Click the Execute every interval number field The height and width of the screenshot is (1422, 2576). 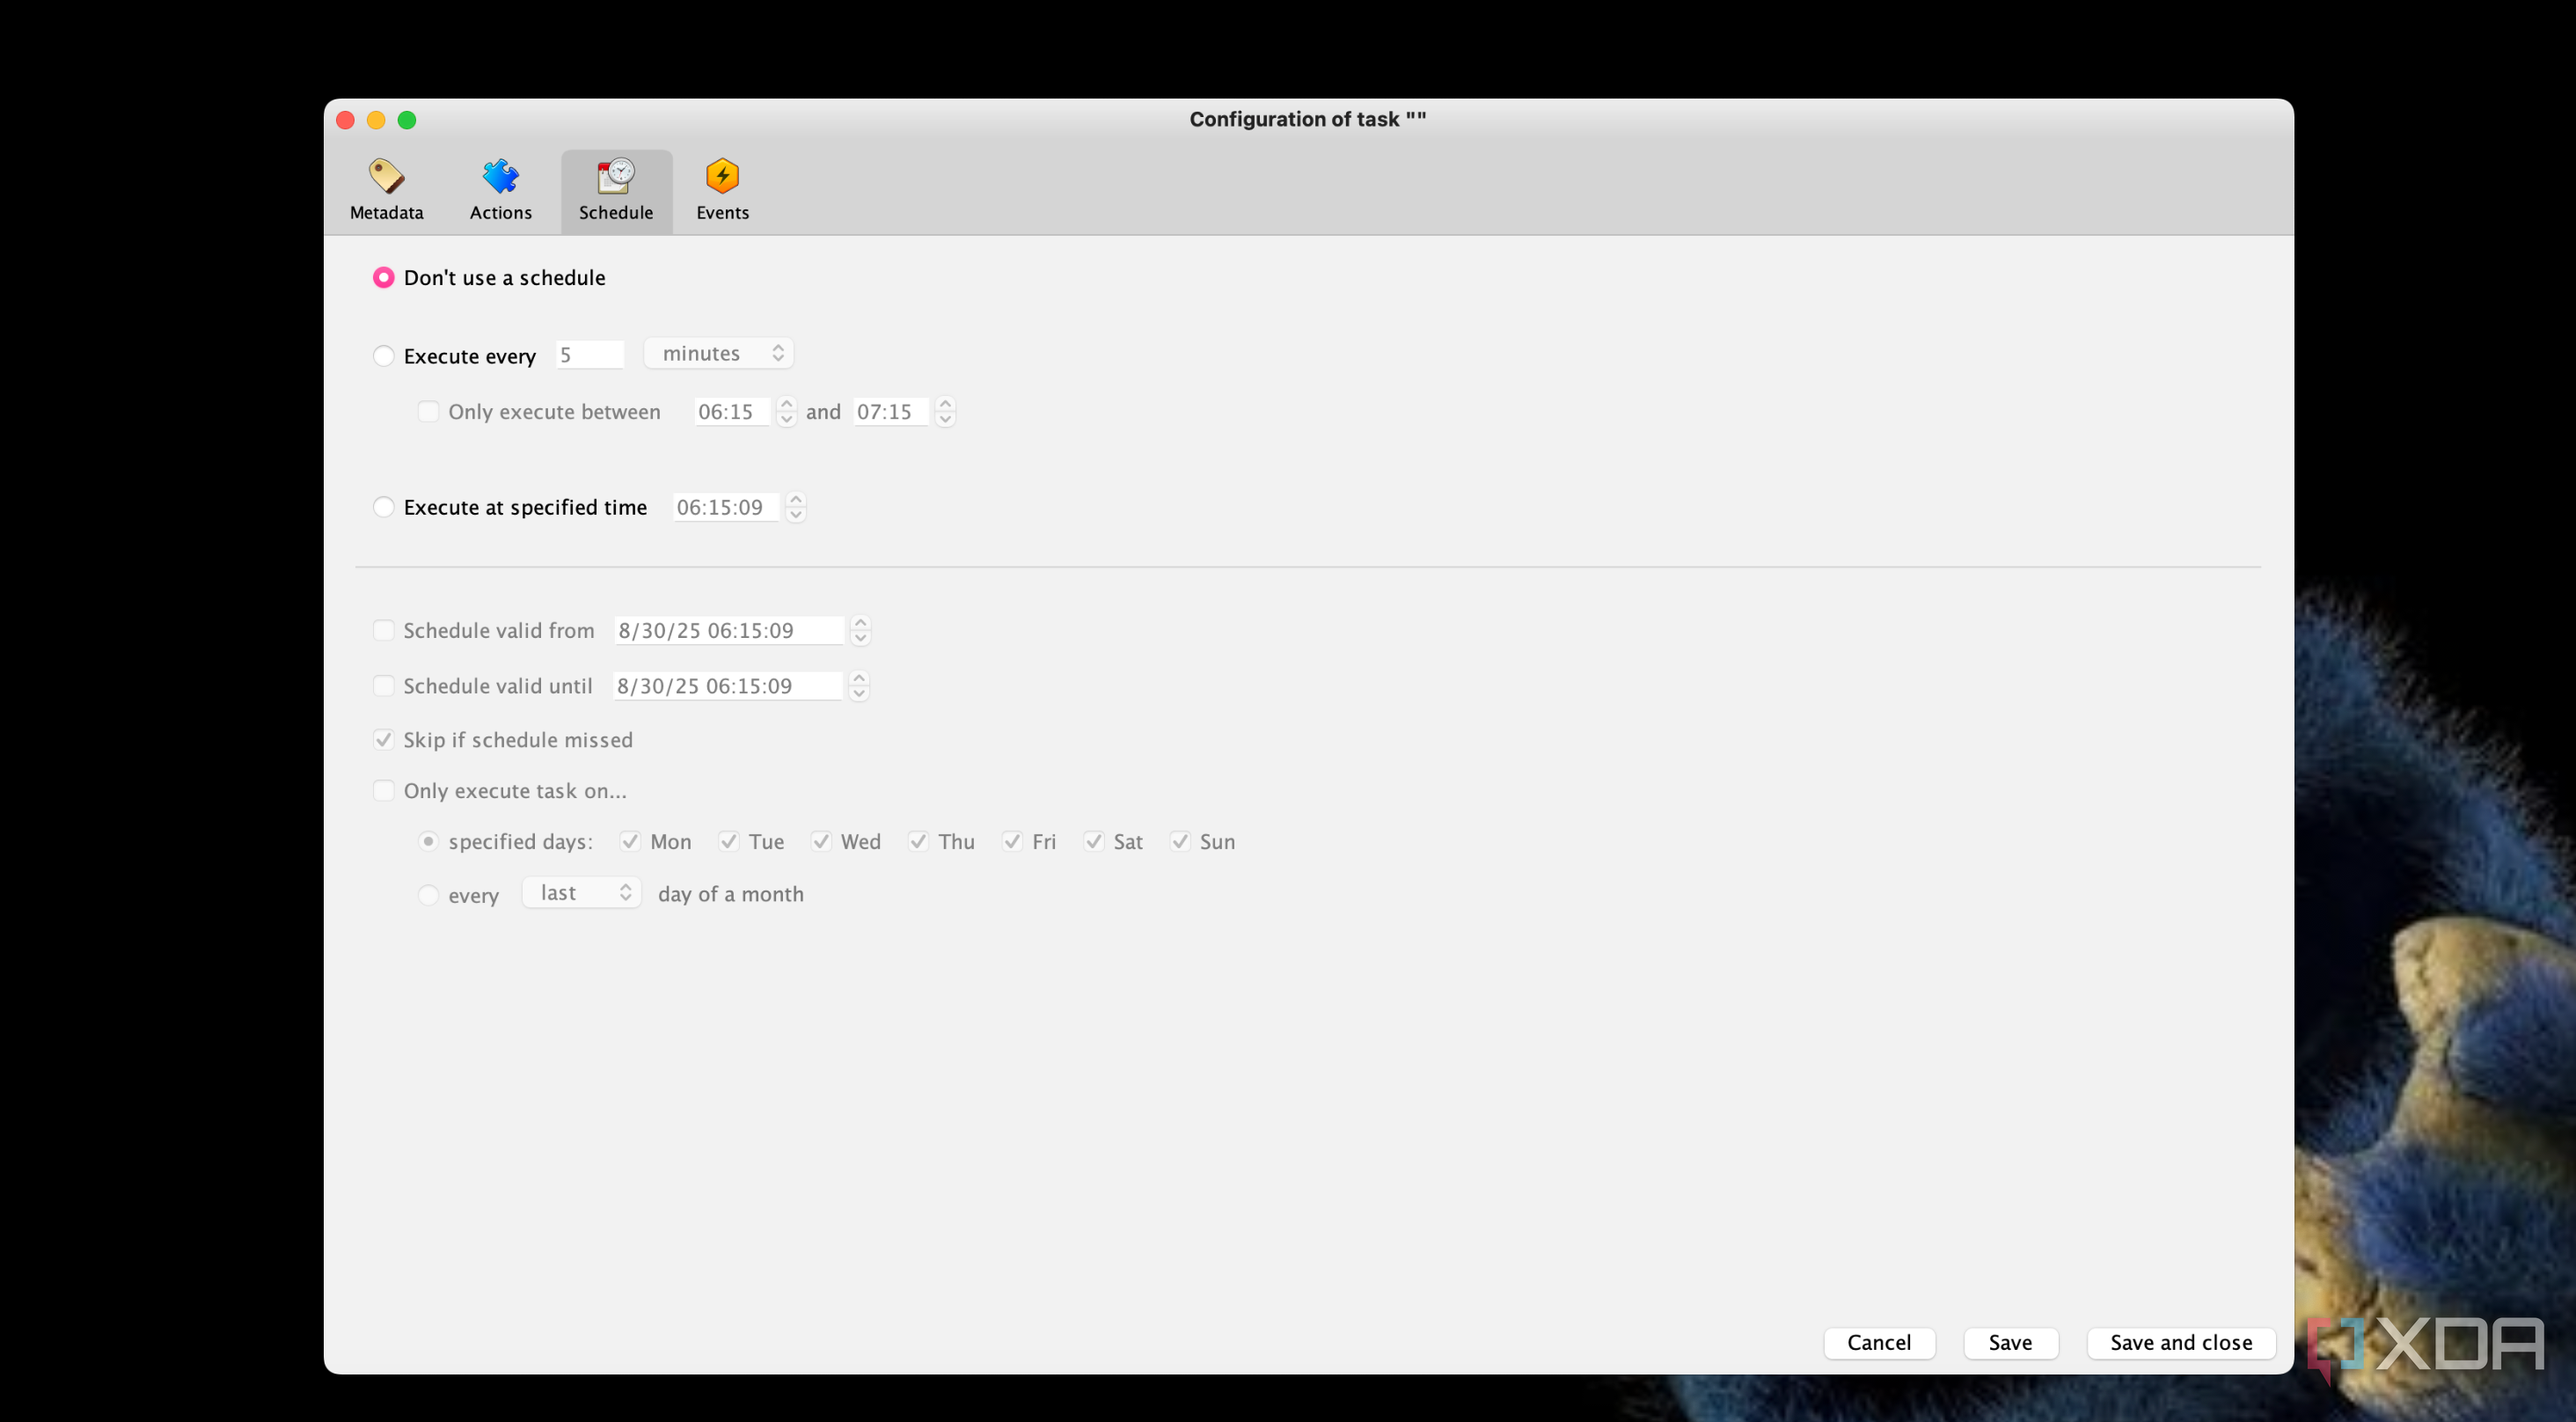click(x=590, y=355)
